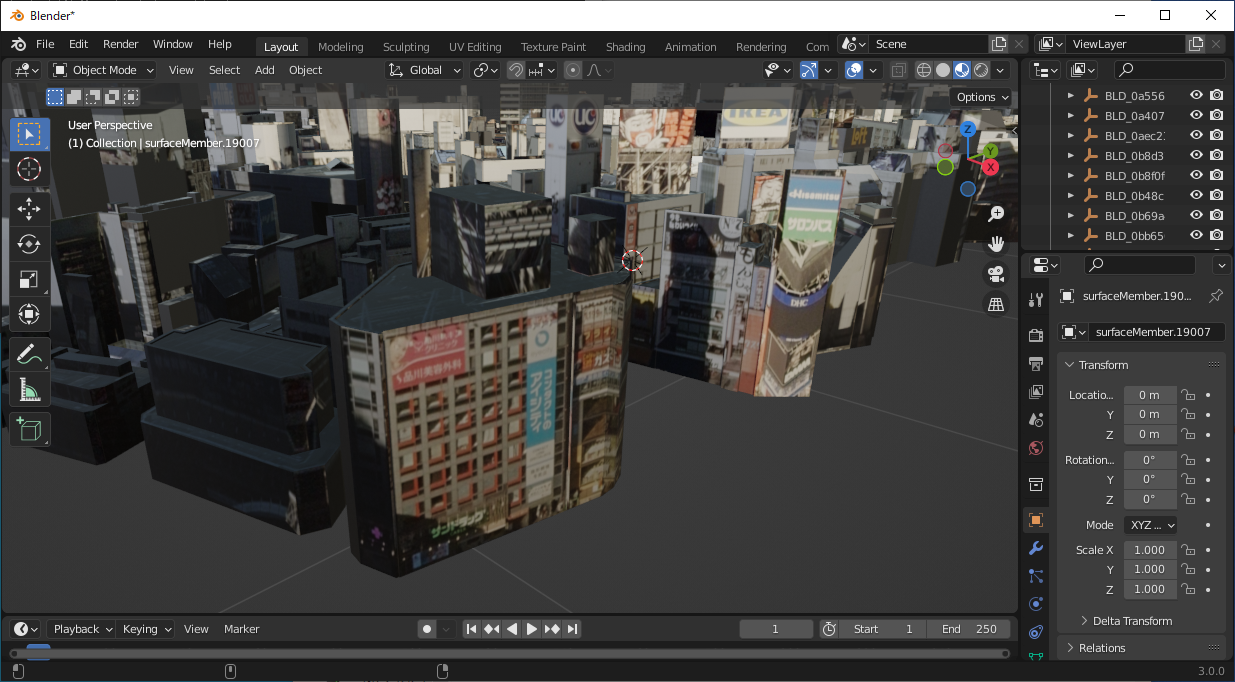Expand the BLD_0aec2 tree item

click(1071, 135)
